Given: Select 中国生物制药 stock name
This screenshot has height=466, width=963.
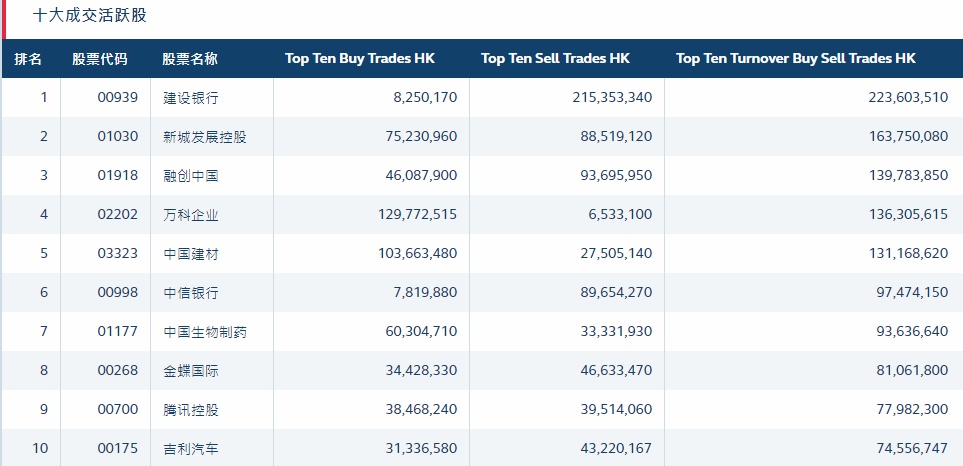Looking at the screenshot, I should [x=204, y=332].
